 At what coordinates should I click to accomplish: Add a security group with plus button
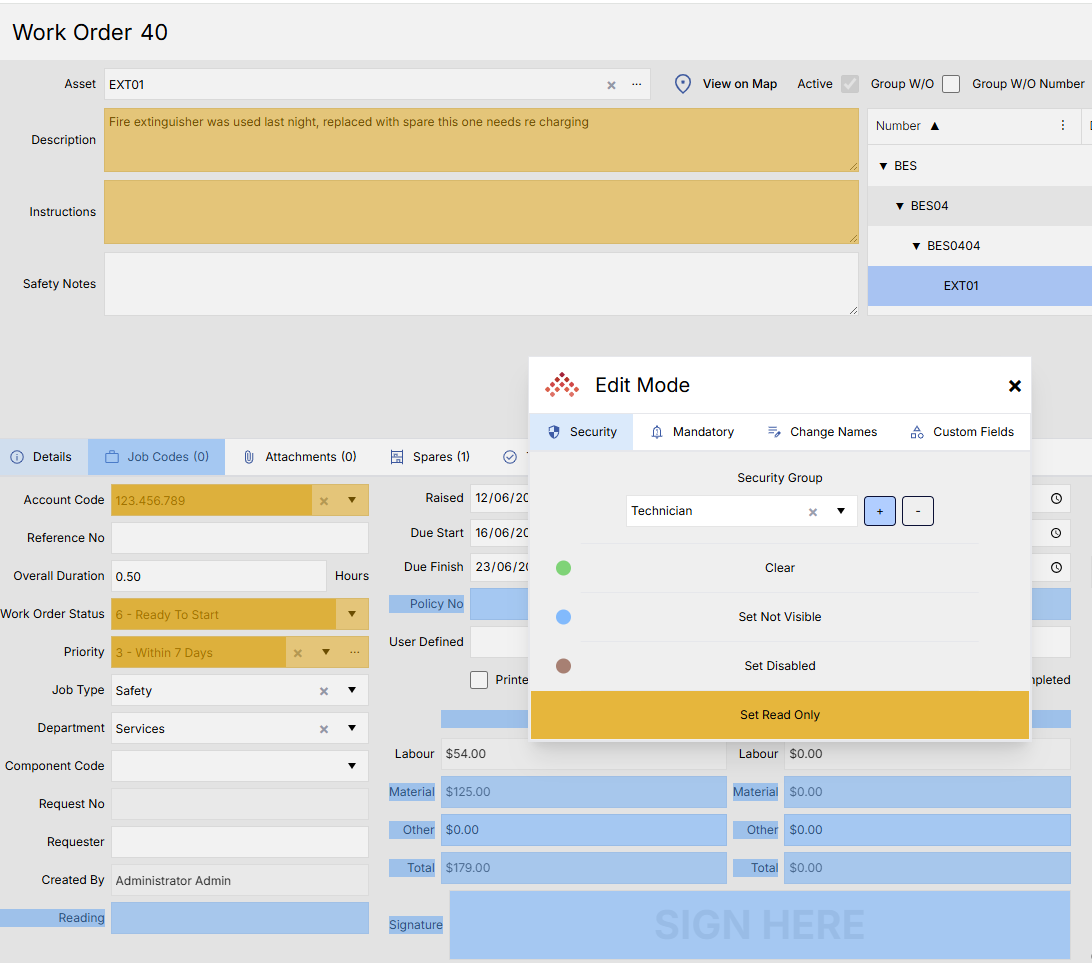[x=880, y=511]
